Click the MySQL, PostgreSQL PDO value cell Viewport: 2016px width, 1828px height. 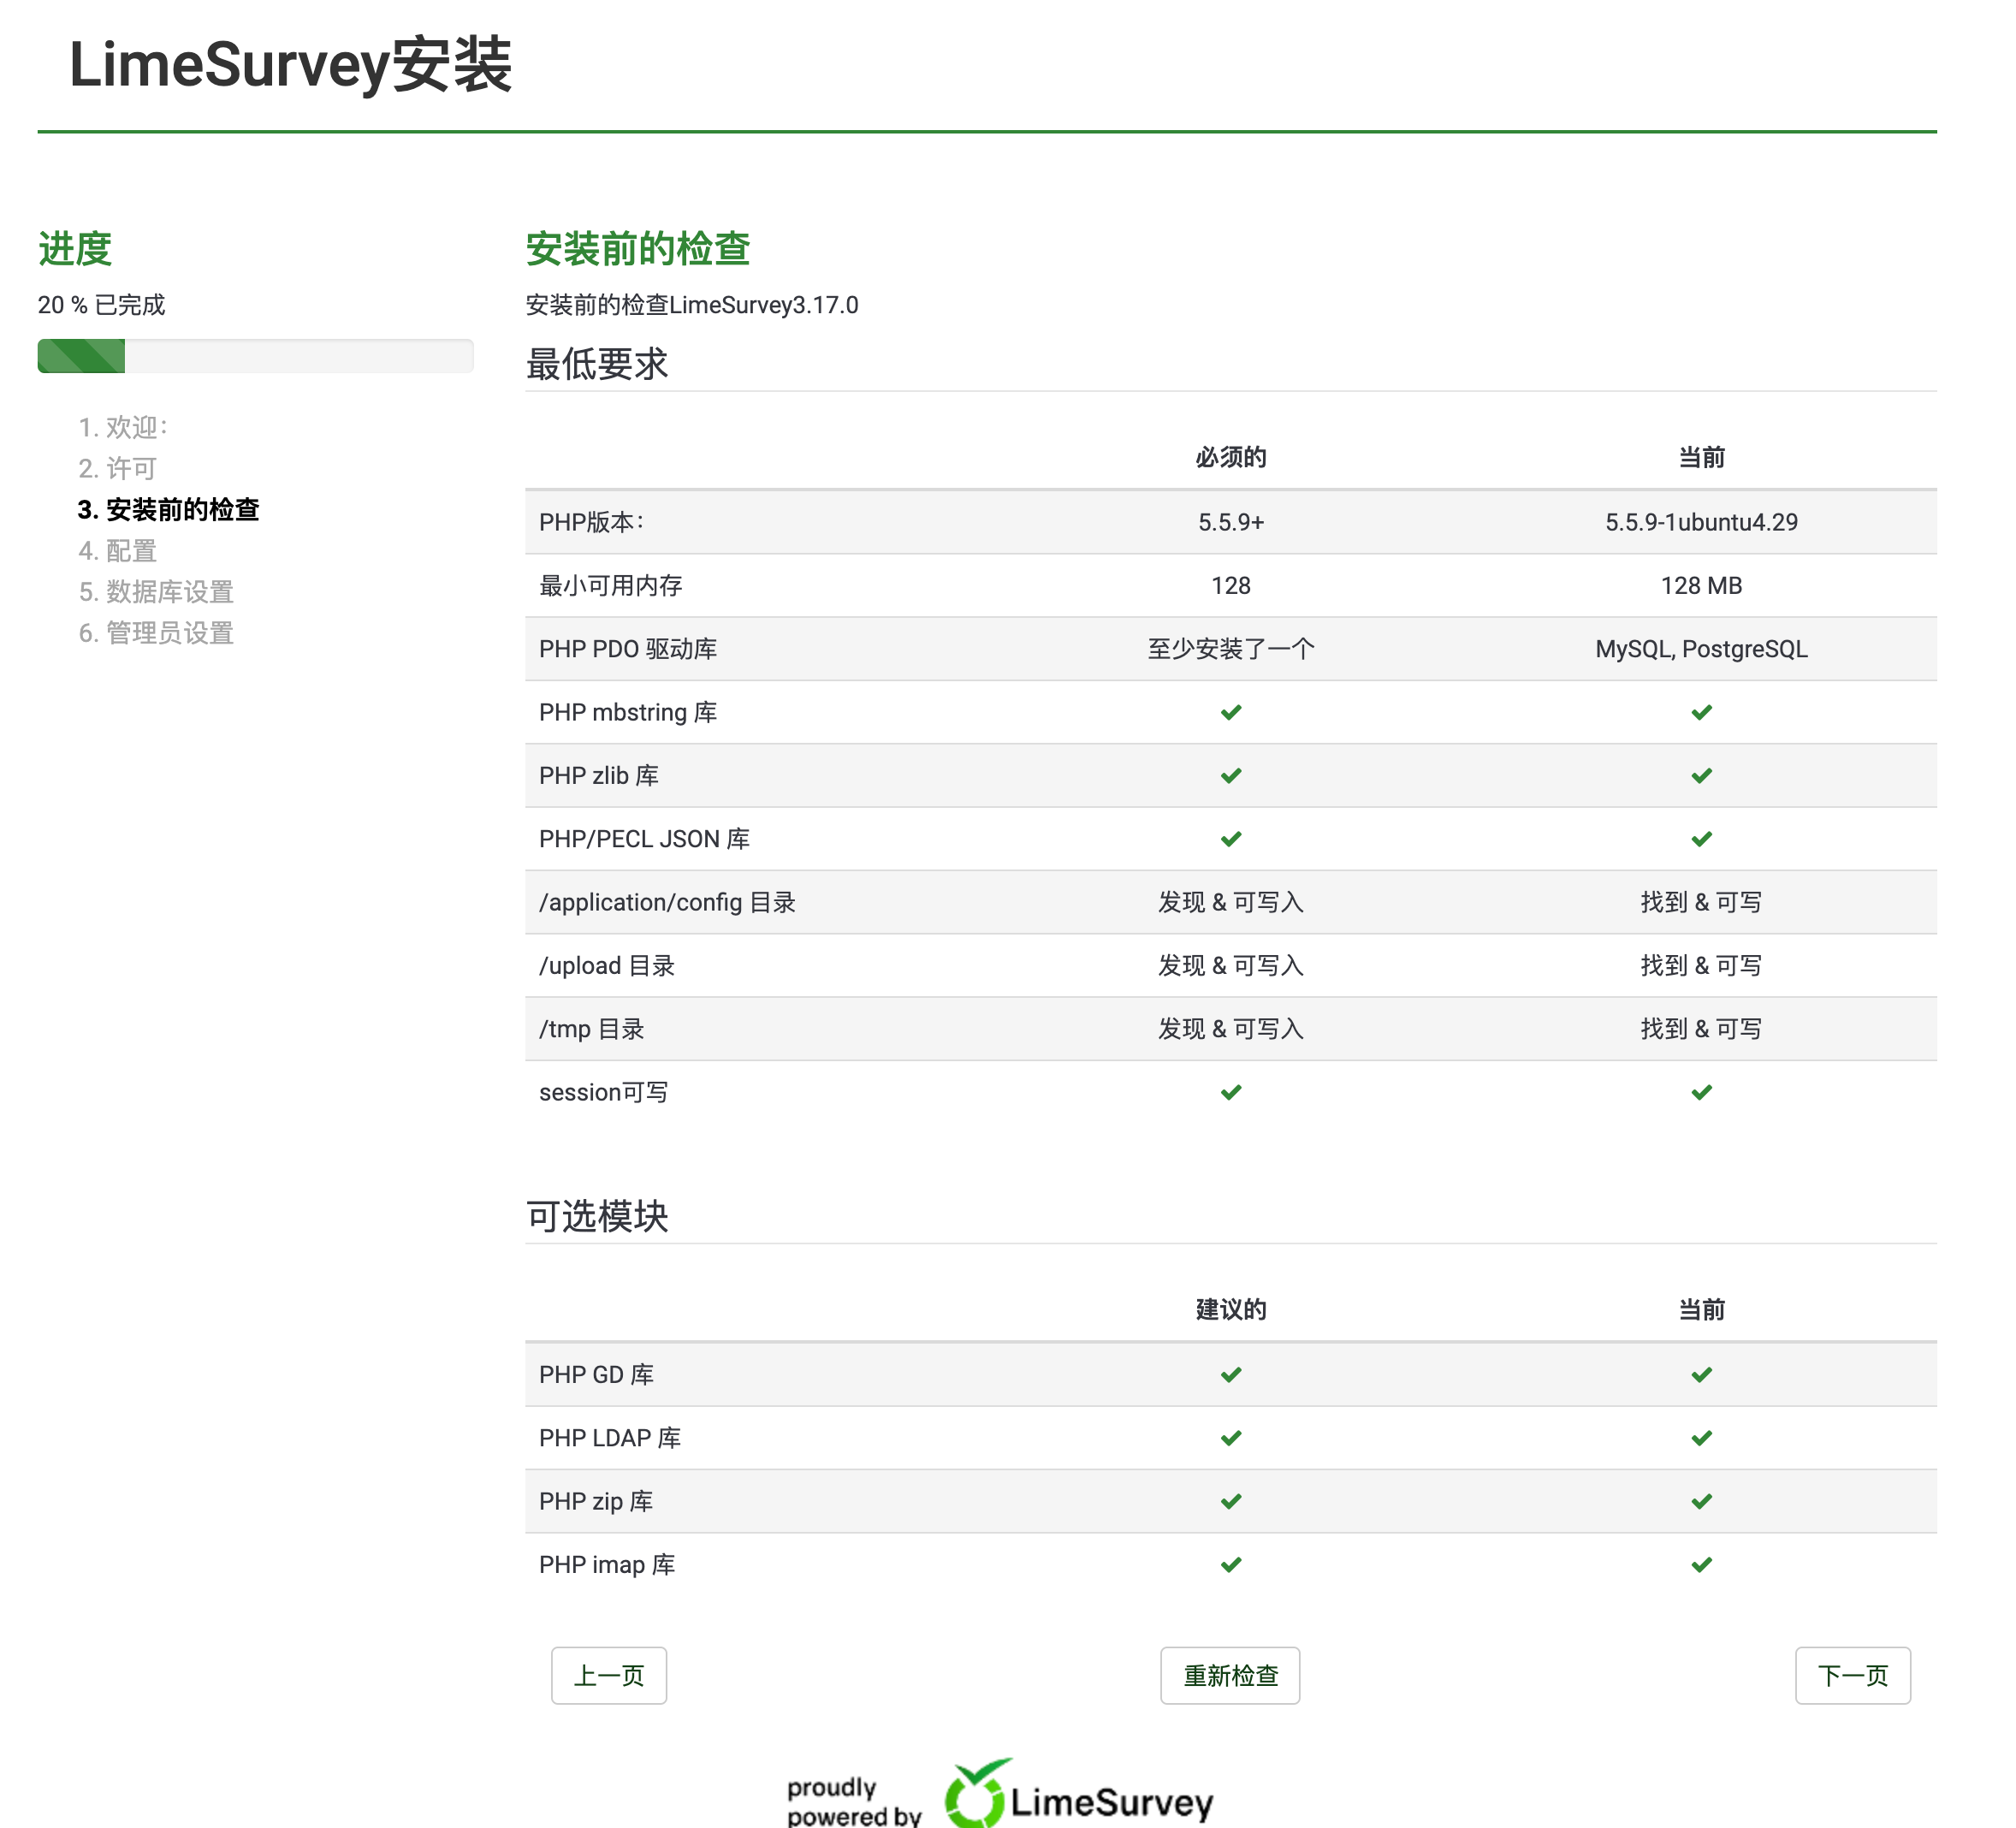coord(1701,649)
